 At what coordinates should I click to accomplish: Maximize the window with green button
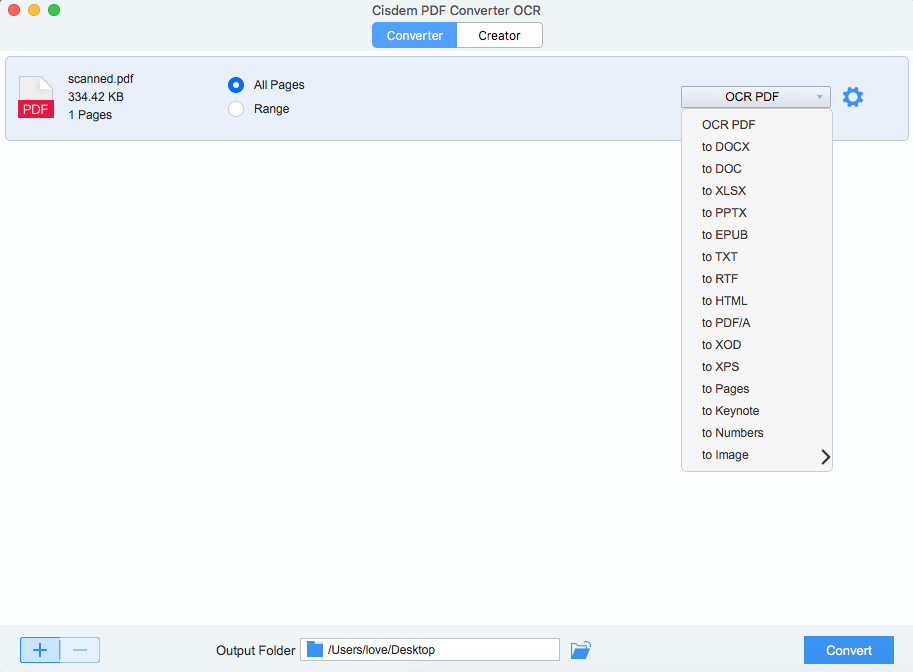(54, 10)
